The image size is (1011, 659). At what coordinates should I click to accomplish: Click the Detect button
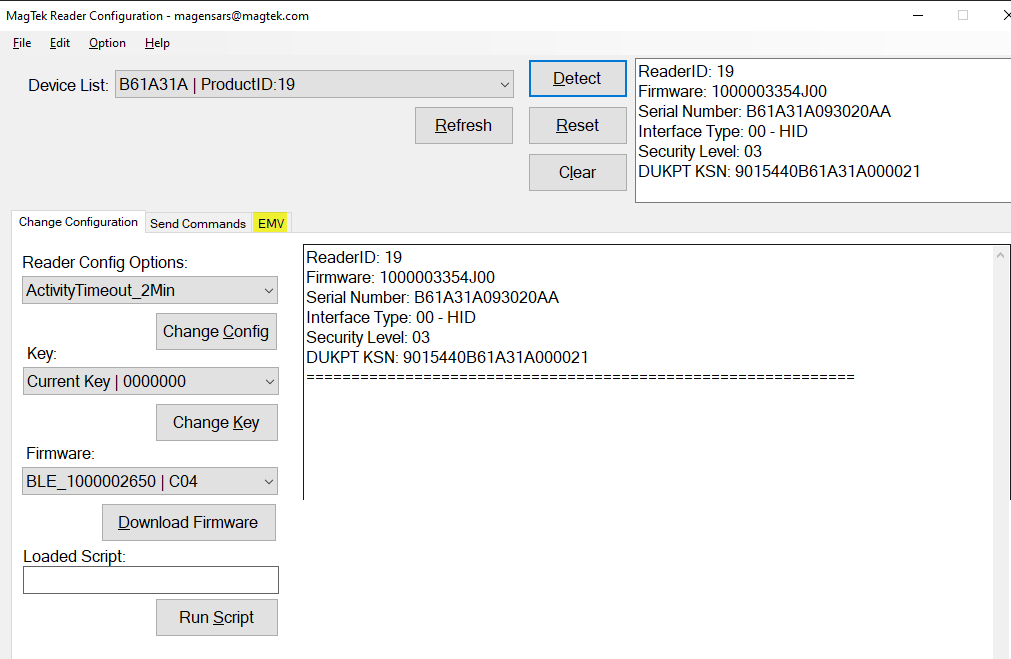click(577, 78)
